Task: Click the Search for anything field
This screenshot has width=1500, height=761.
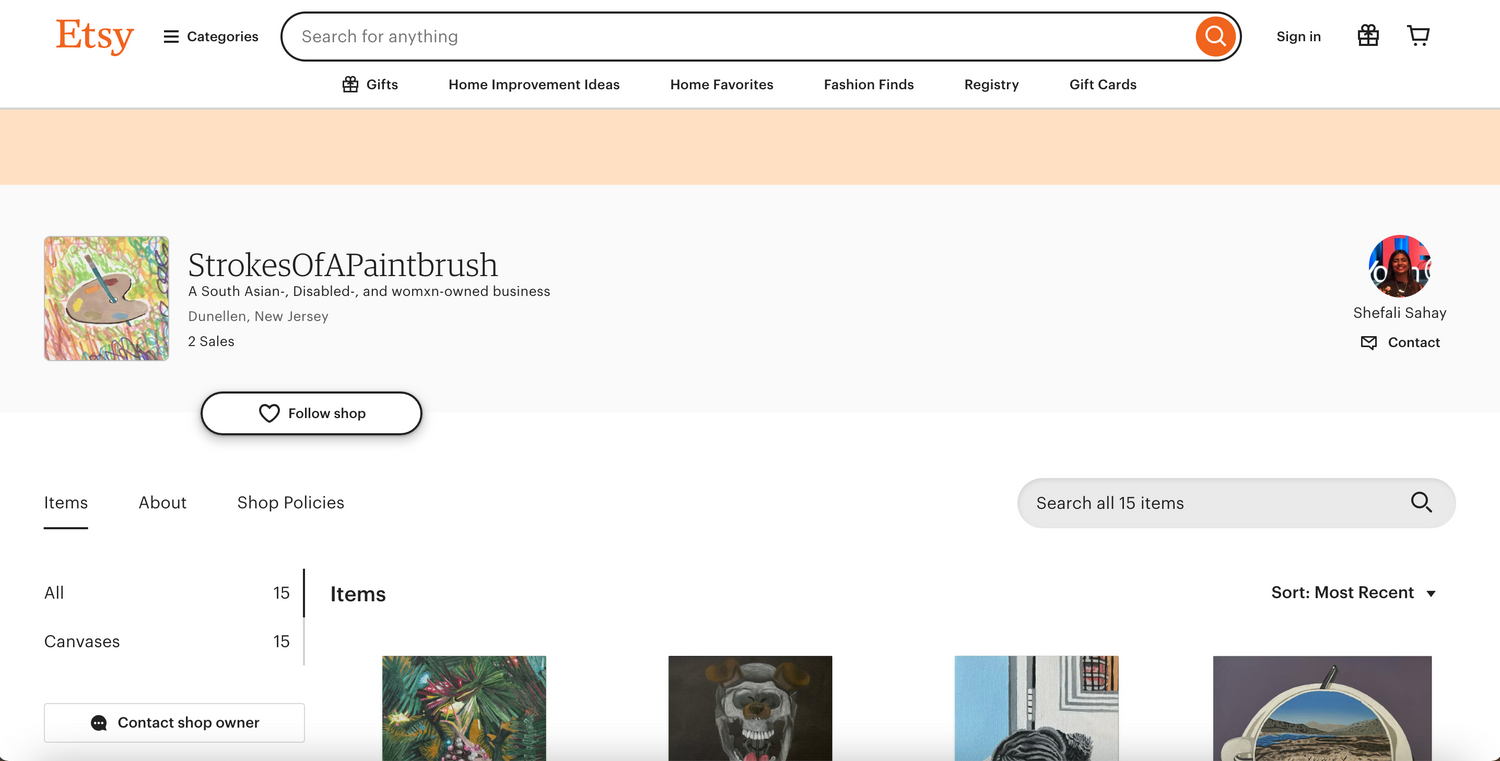Action: [740, 37]
